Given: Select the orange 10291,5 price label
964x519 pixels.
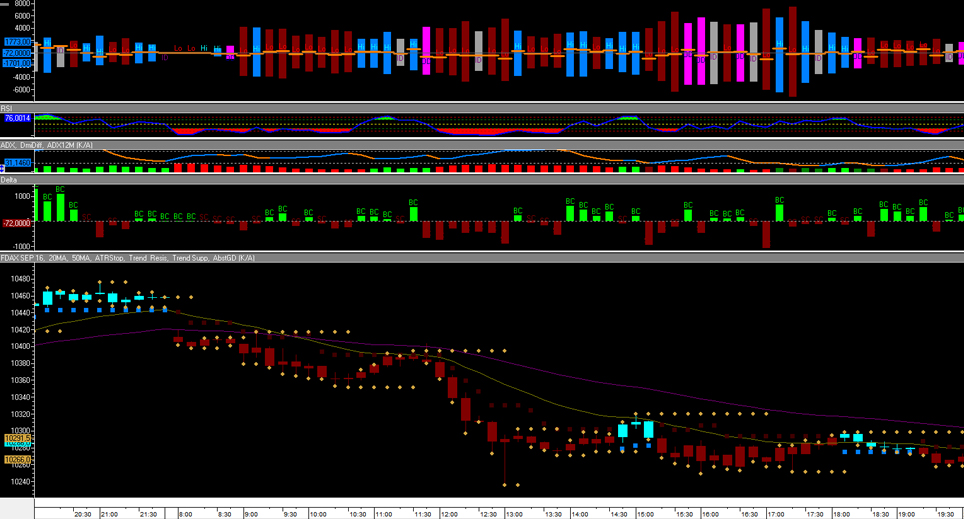Looking at the screenshot, I should click(x=17, y=438).
